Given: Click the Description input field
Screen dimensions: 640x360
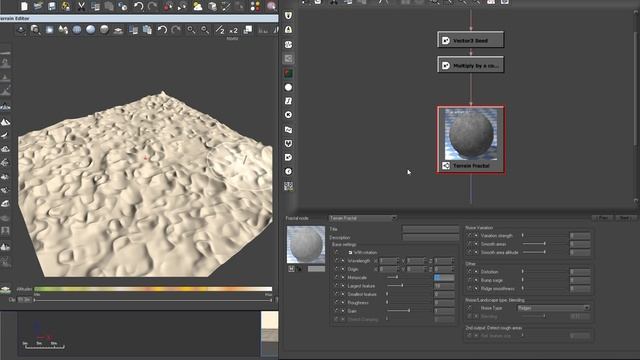Looking at the screenshot, I should [x=431, y=237].
